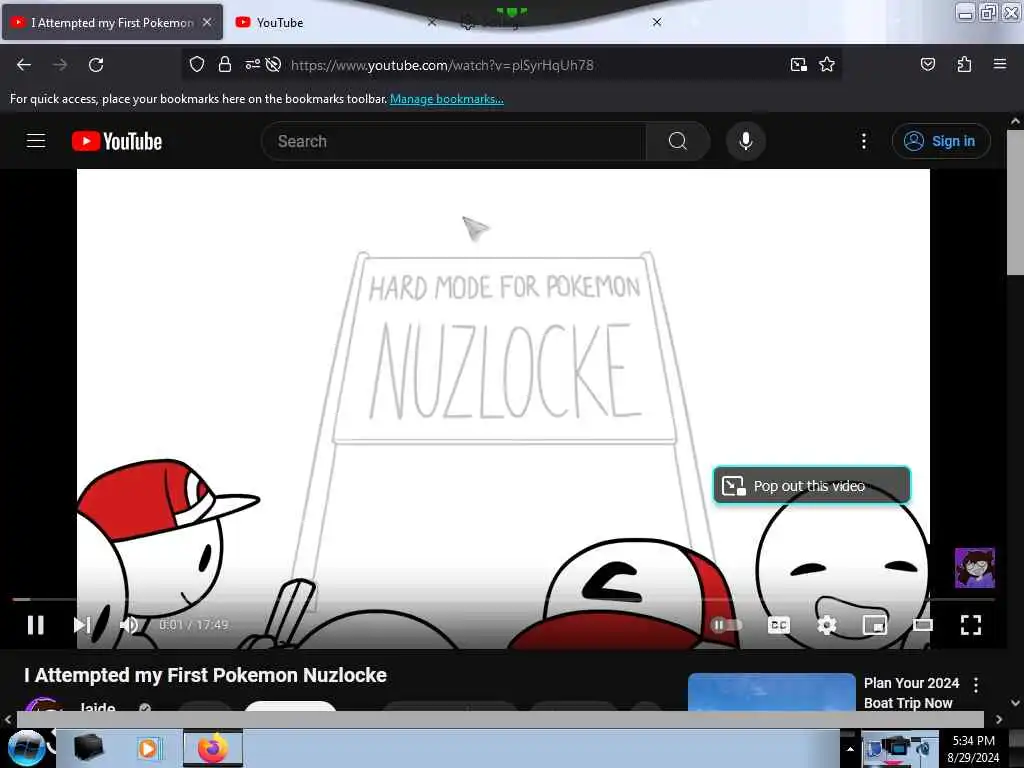Viewport: 1024px width, 768px height.
Task: Go to YouTube home via logo
Action: coord(117,141)
